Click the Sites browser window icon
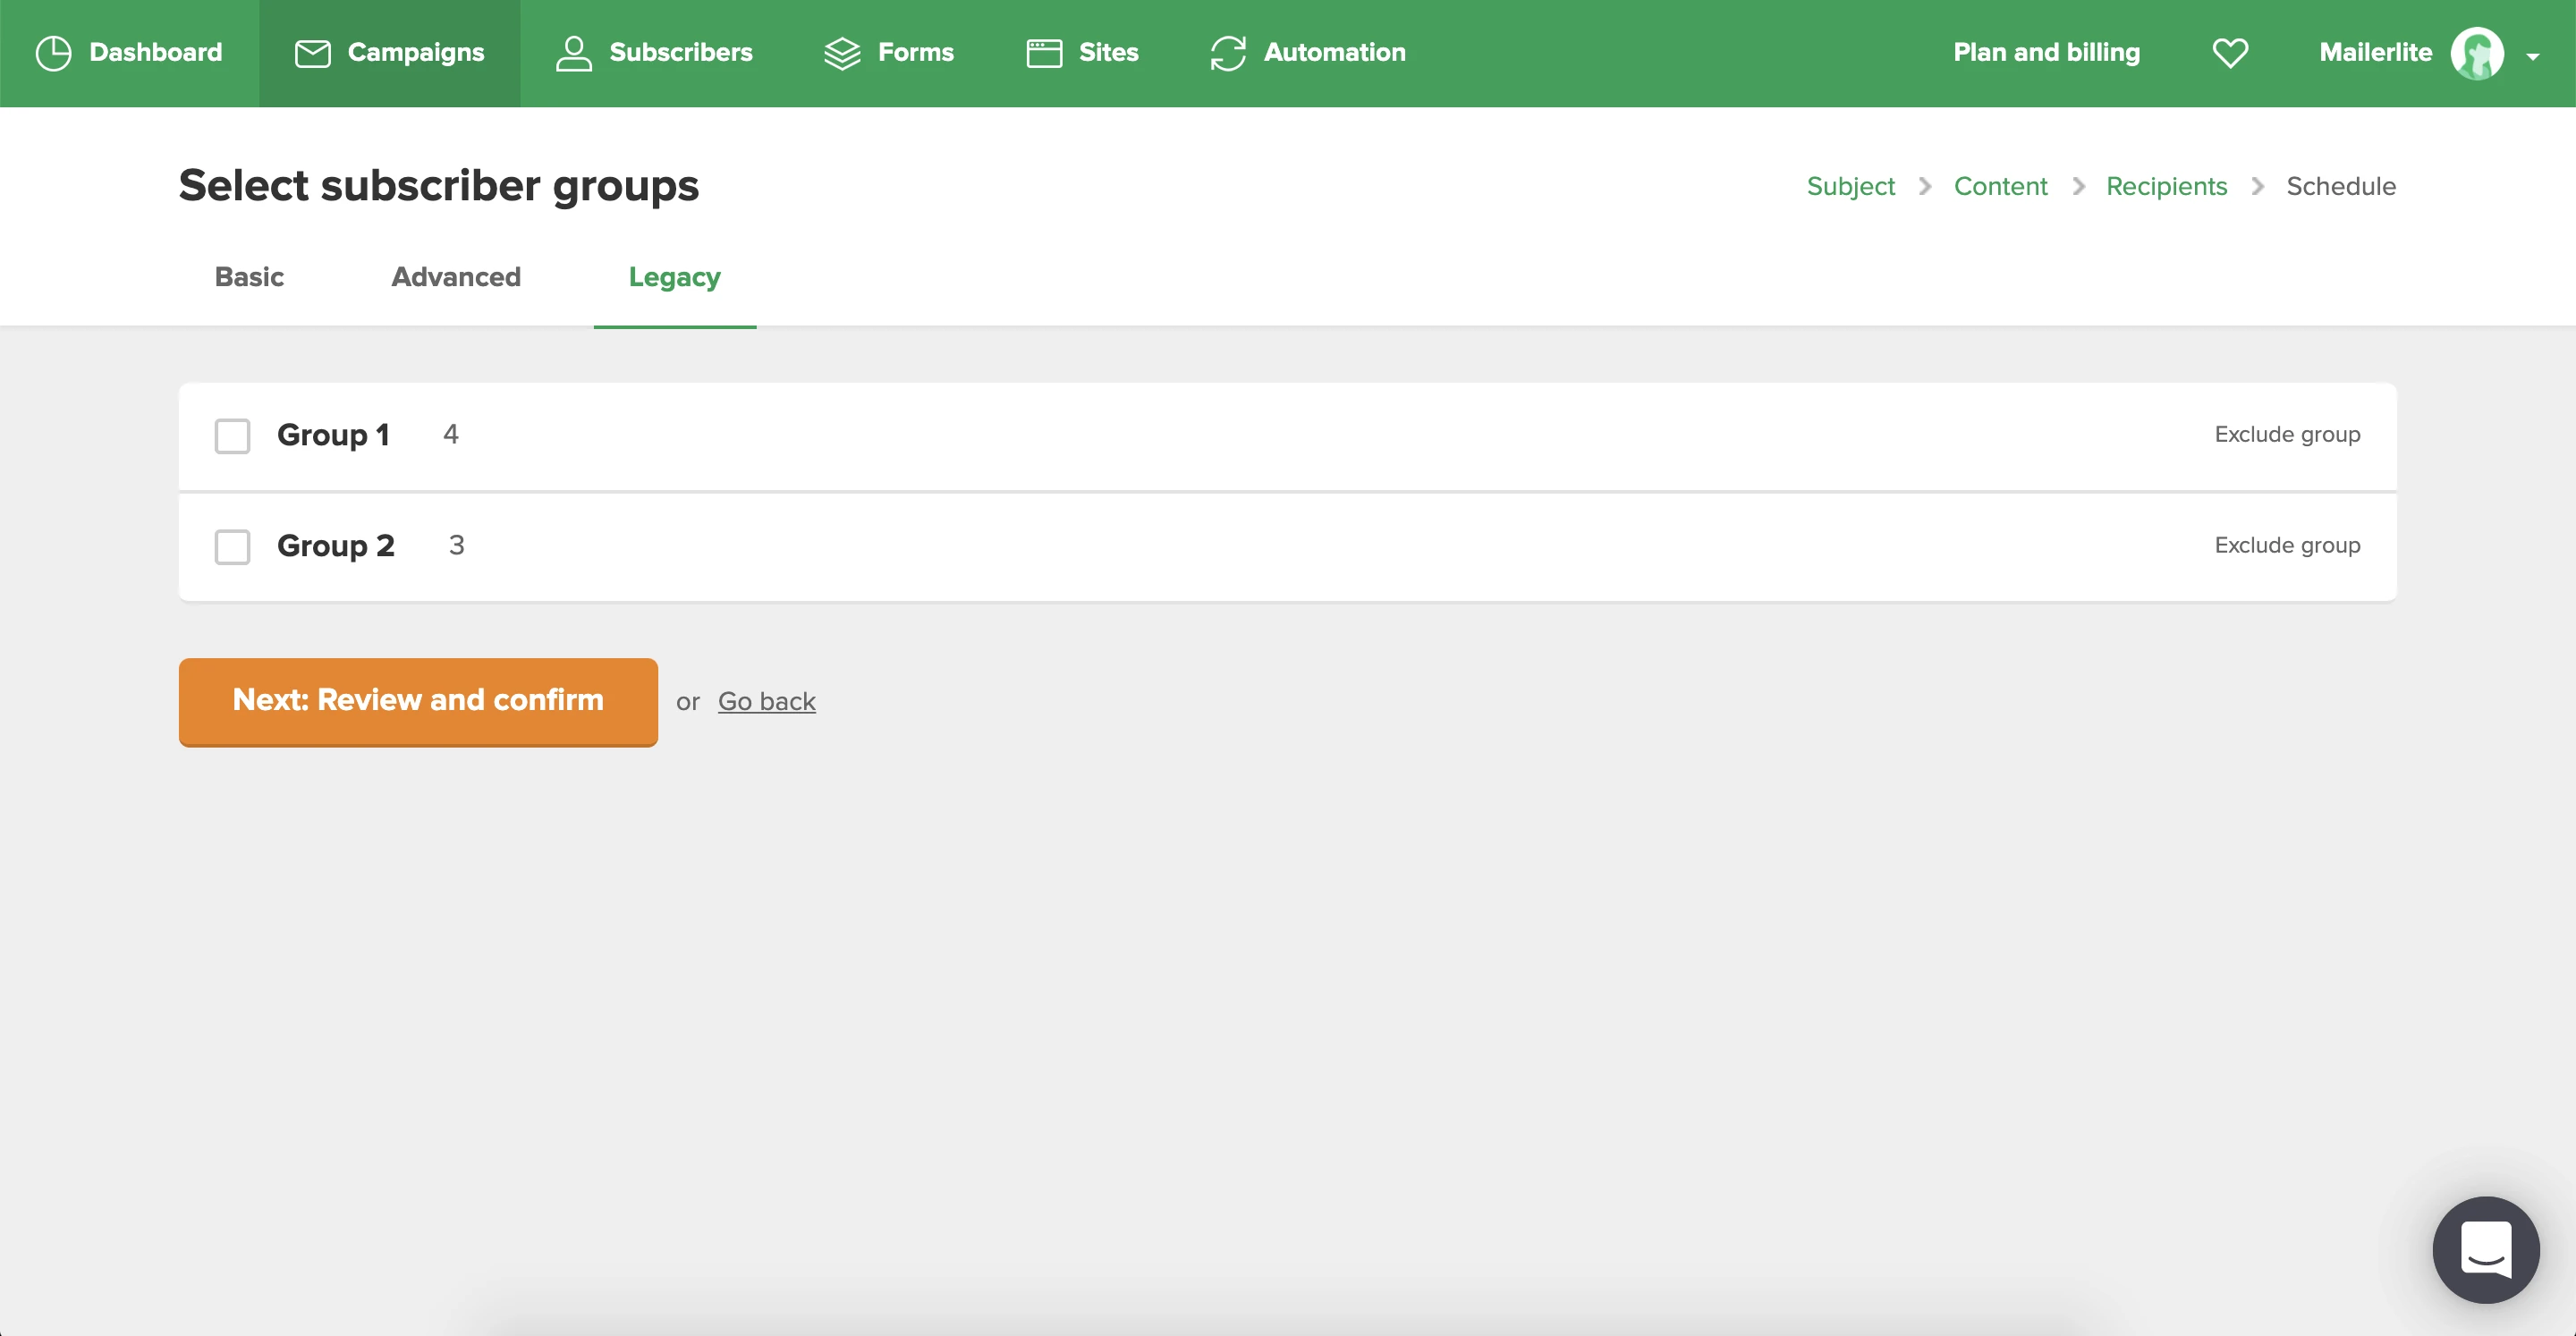Image resolution: width=2576 pixels, height=1336 pixels. point(1043,53)
